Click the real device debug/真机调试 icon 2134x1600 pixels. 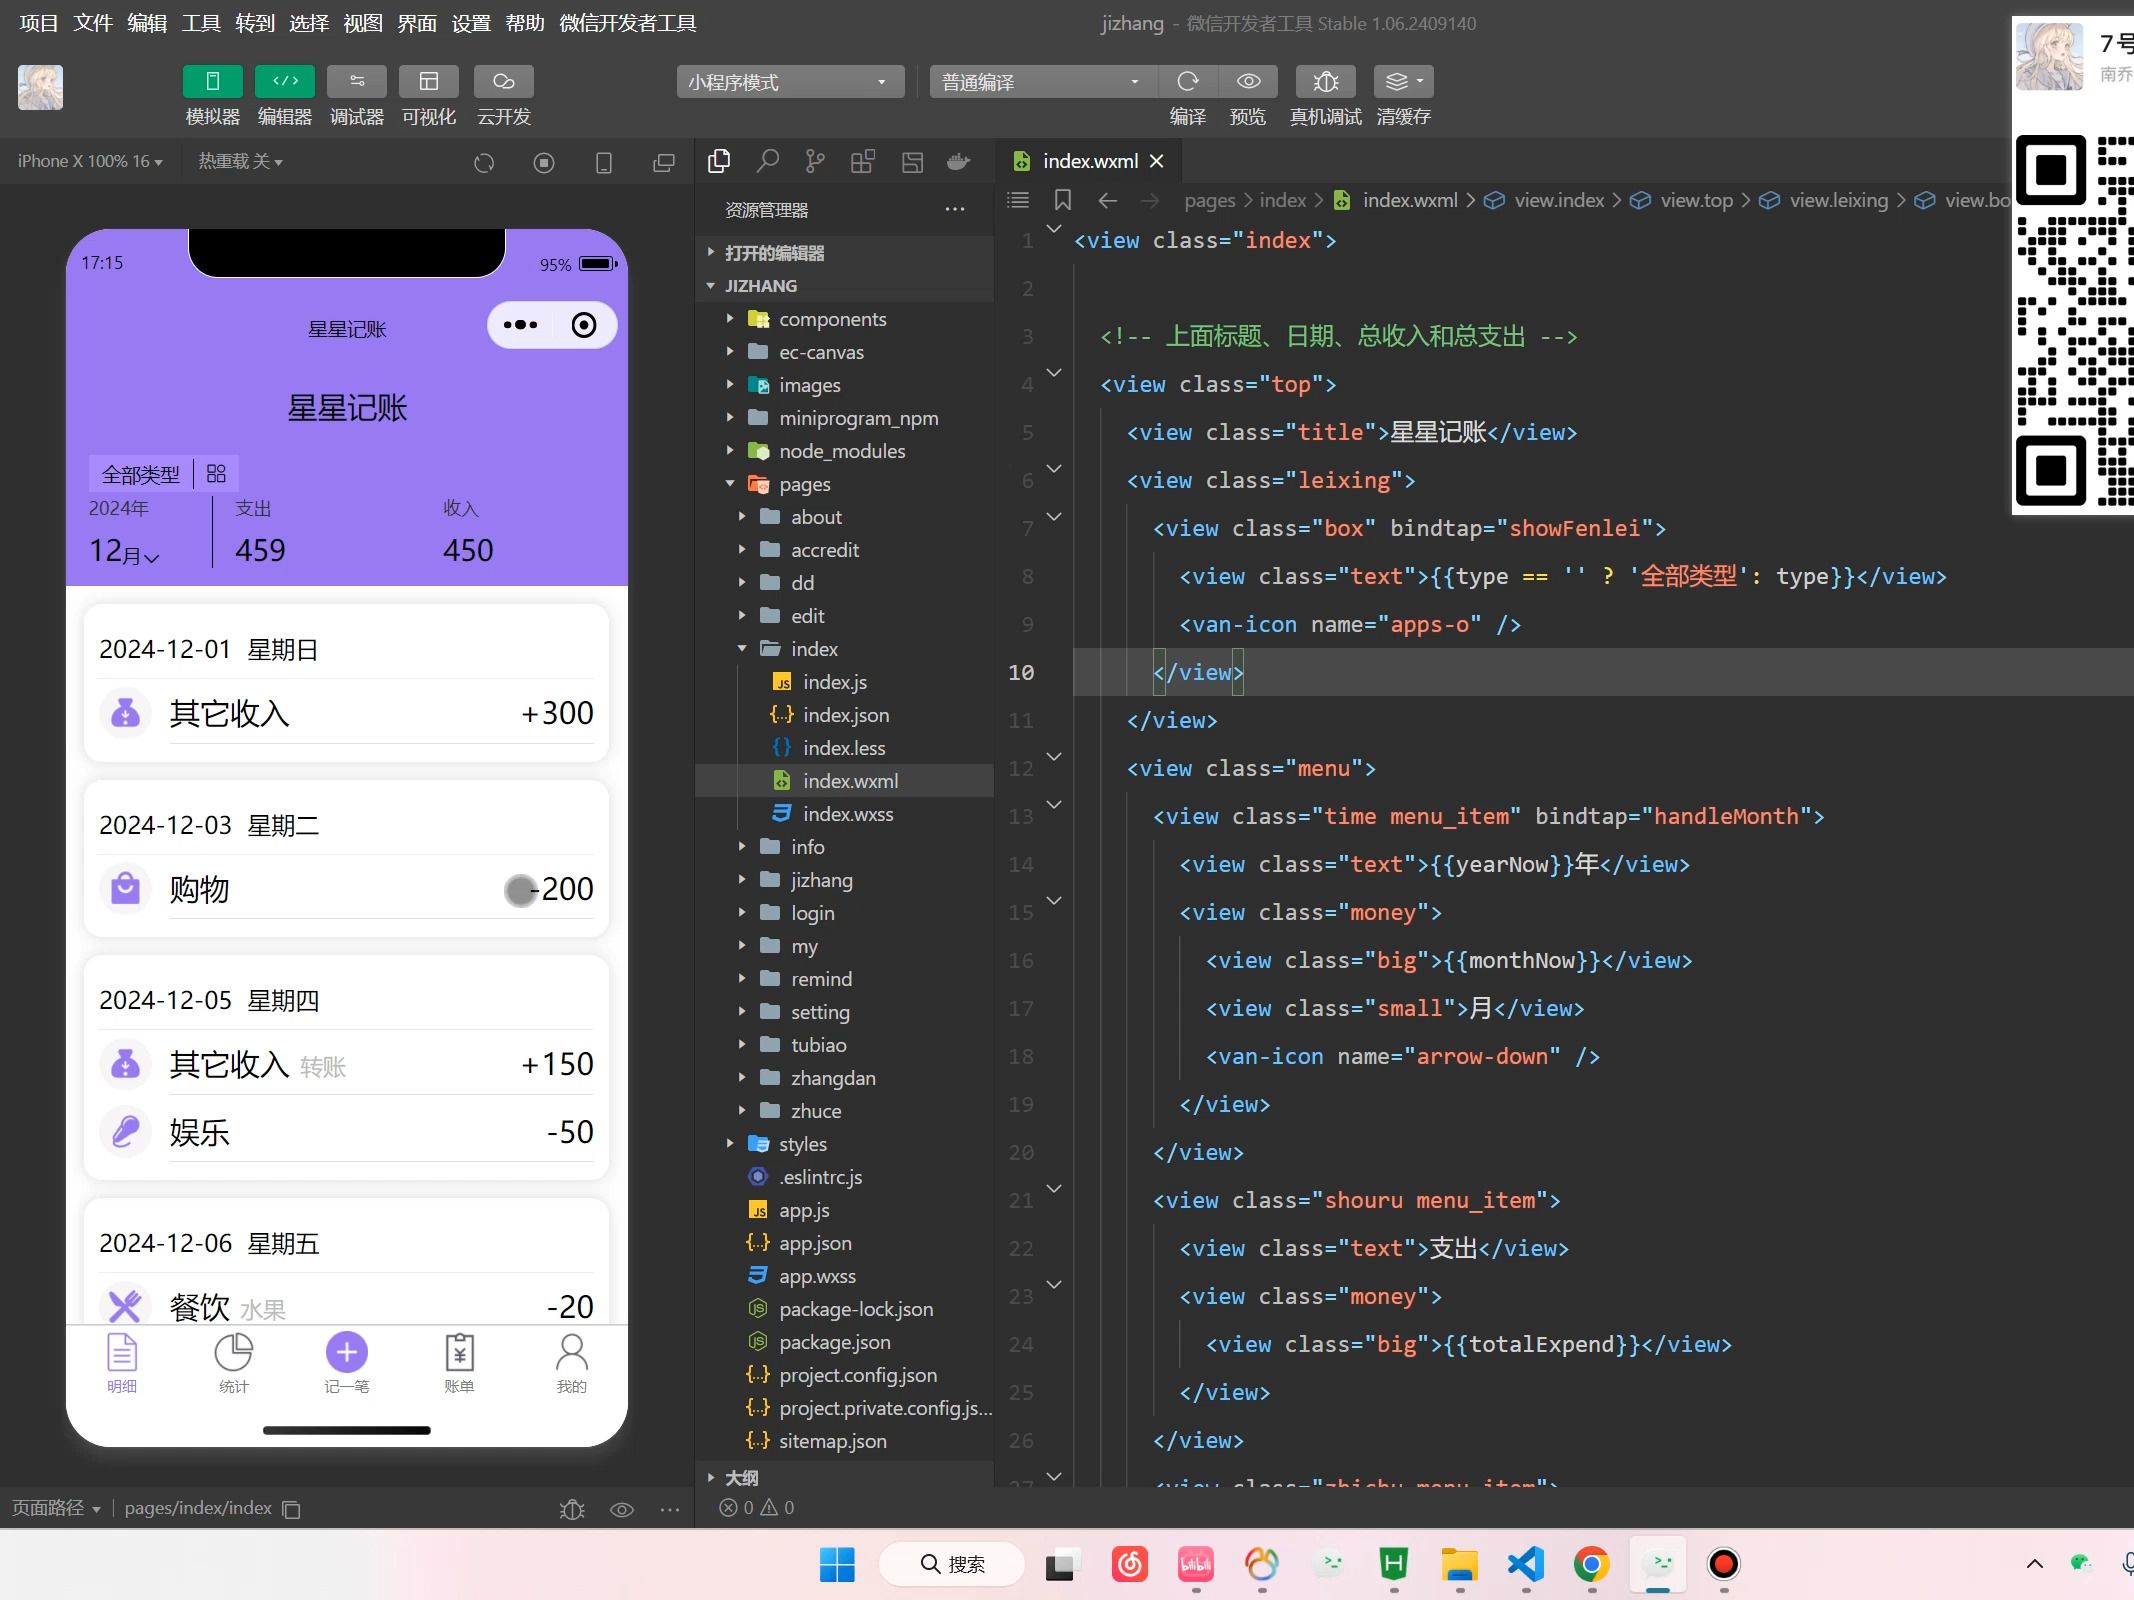pos(1326,81)
